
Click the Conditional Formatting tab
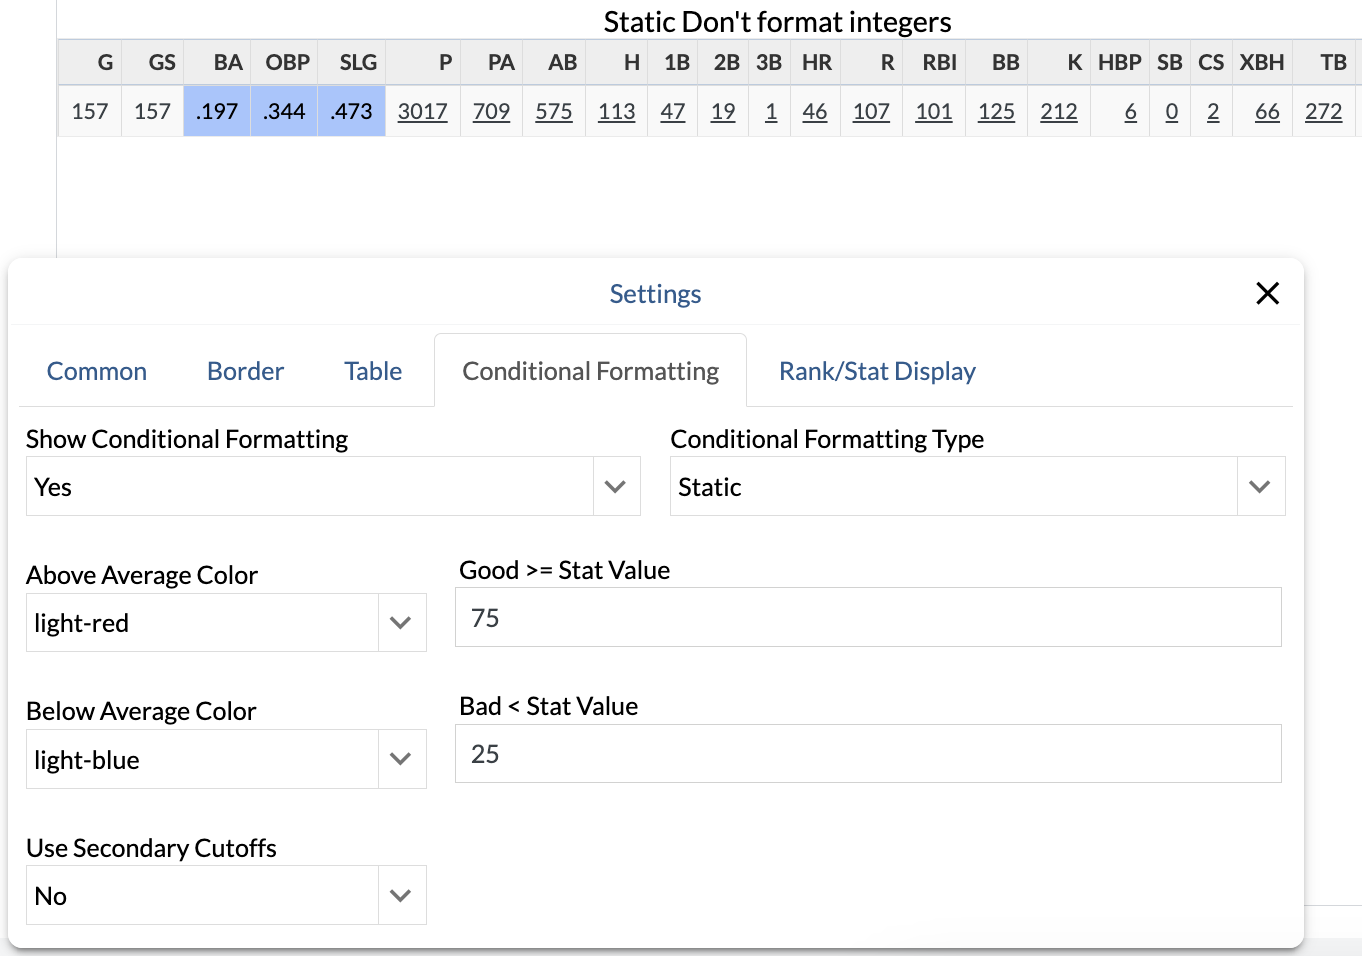click(590, 371)
